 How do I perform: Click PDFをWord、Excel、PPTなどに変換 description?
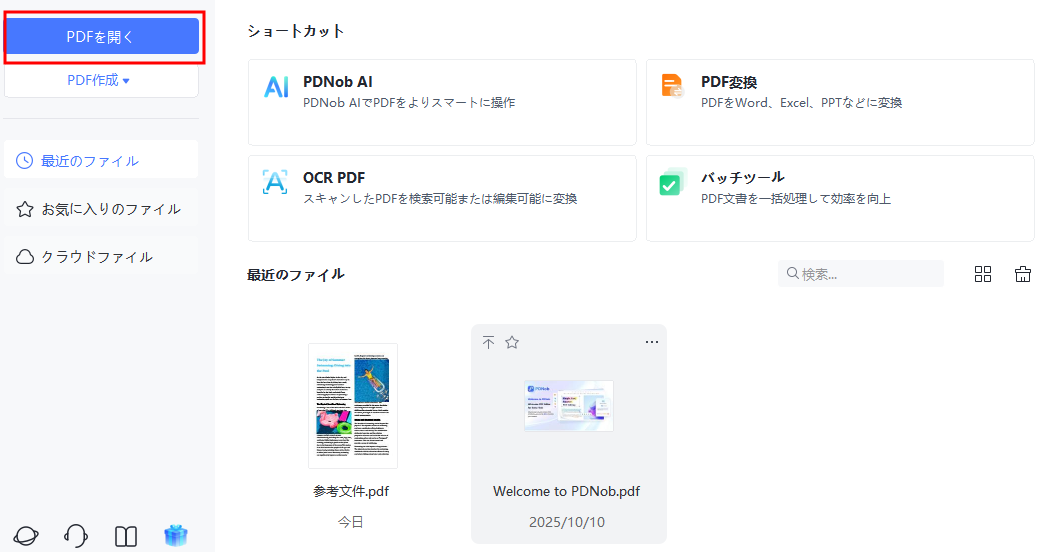(x=801, y=102)
